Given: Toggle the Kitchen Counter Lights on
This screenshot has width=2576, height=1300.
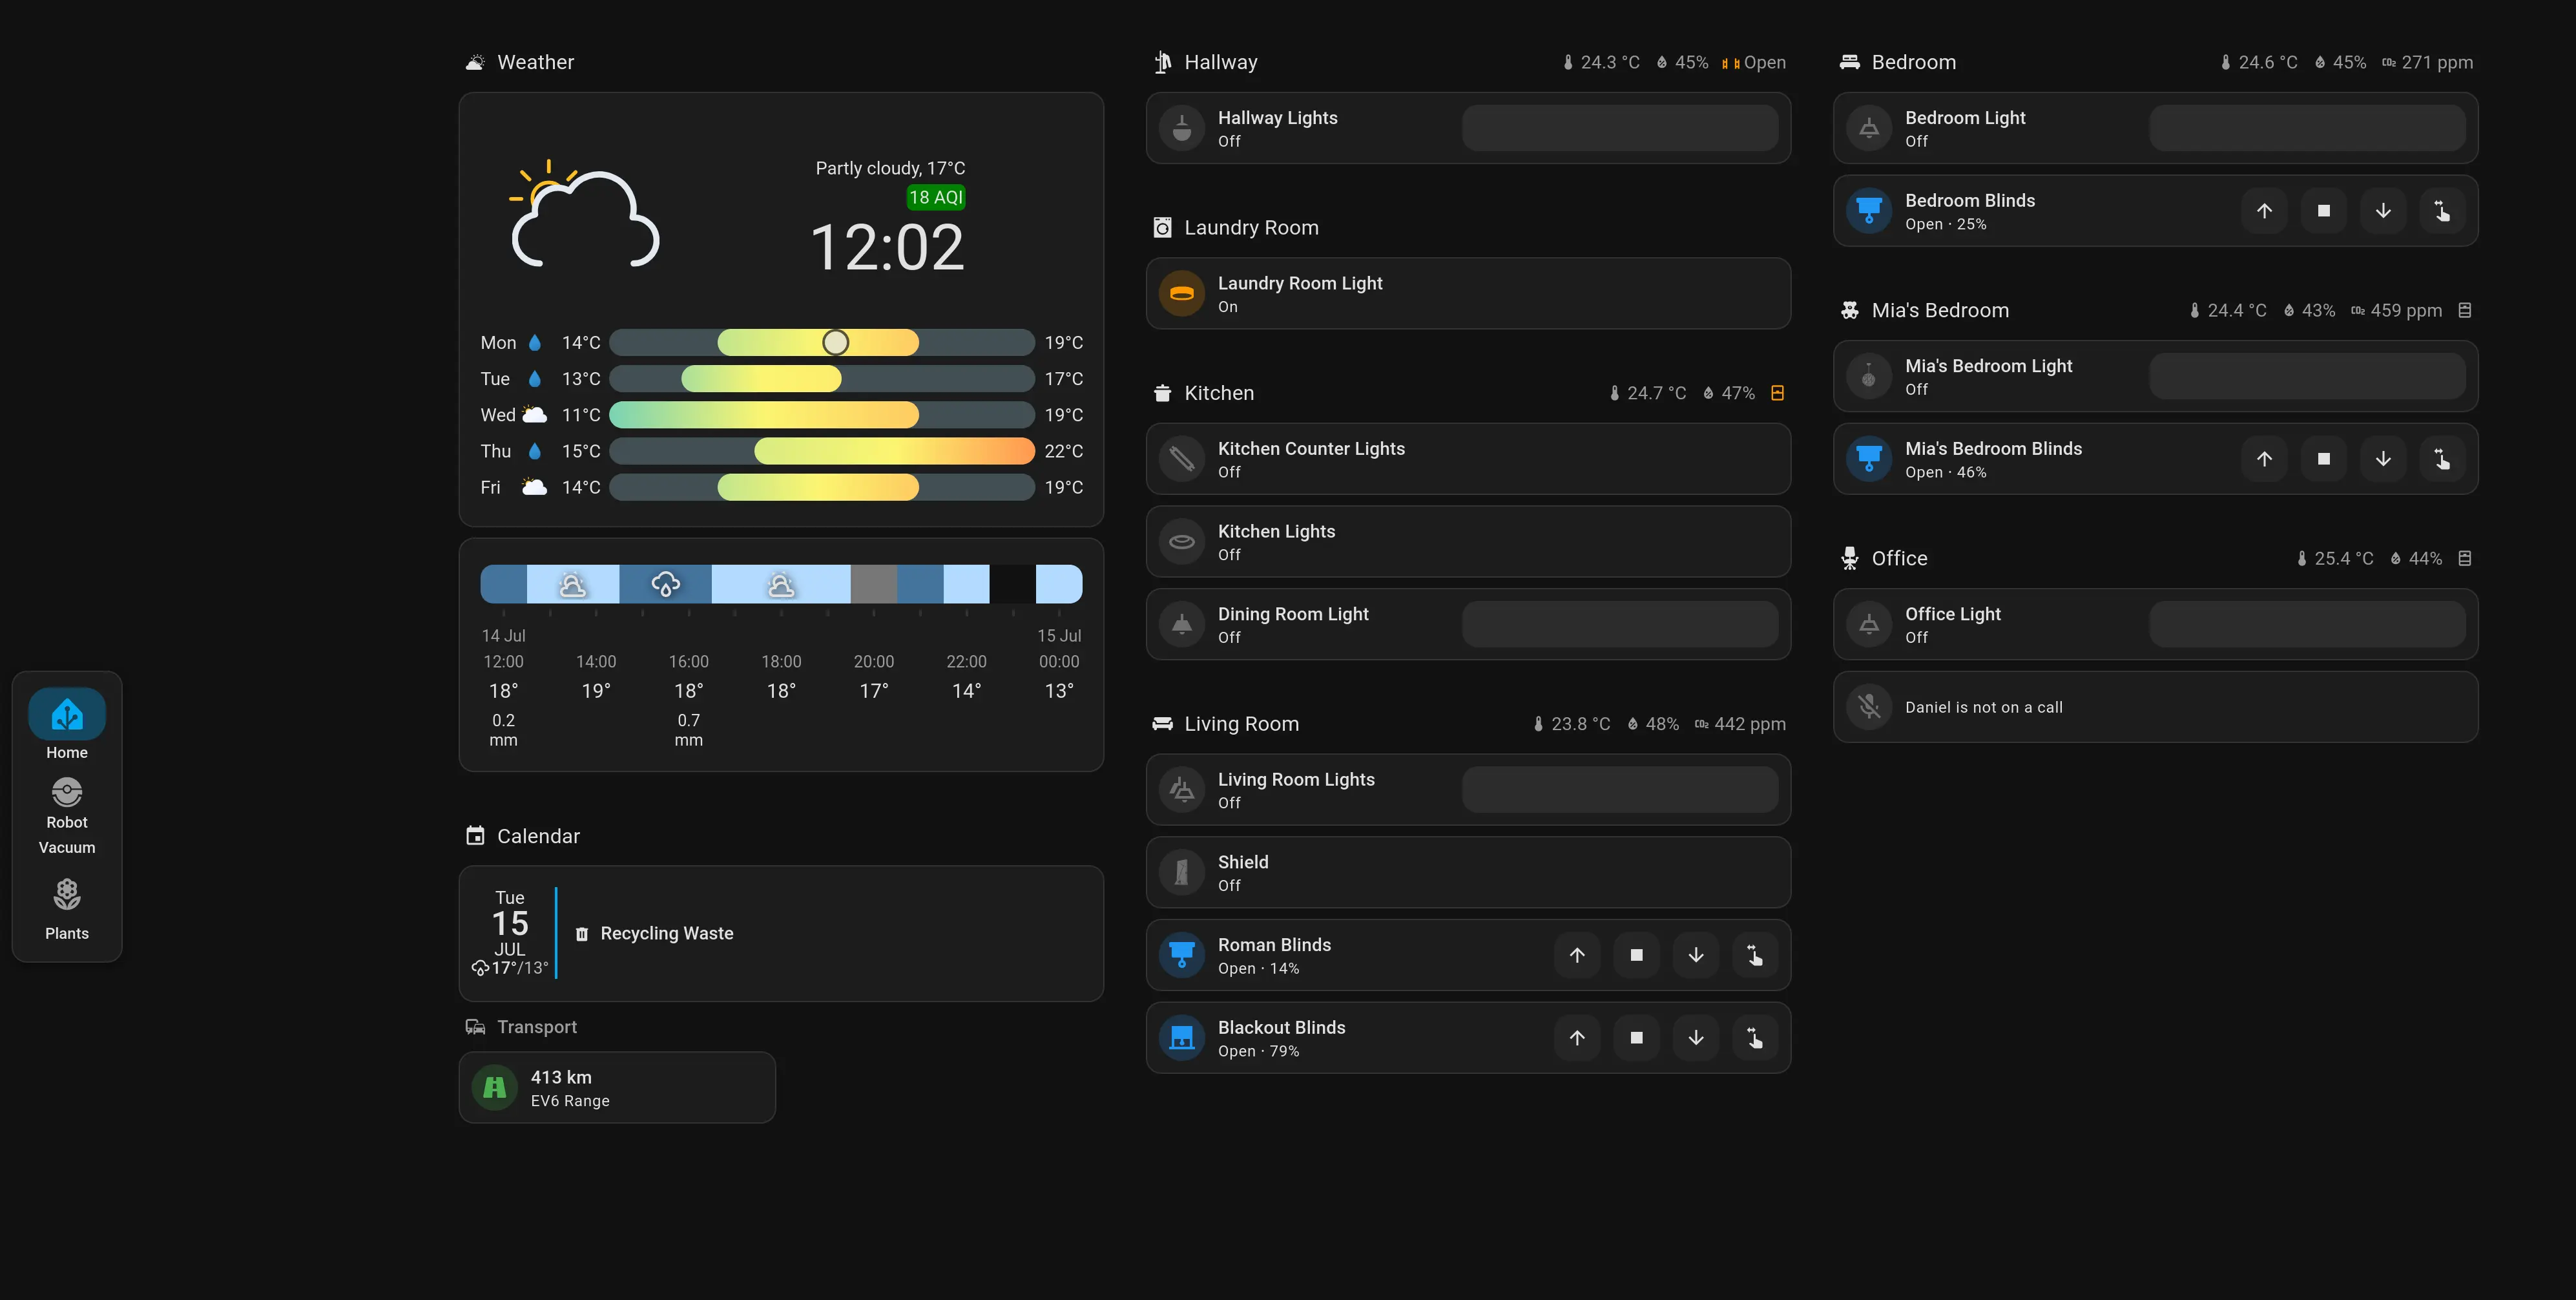Looking at the screenshot, I should click(1182, 459).
